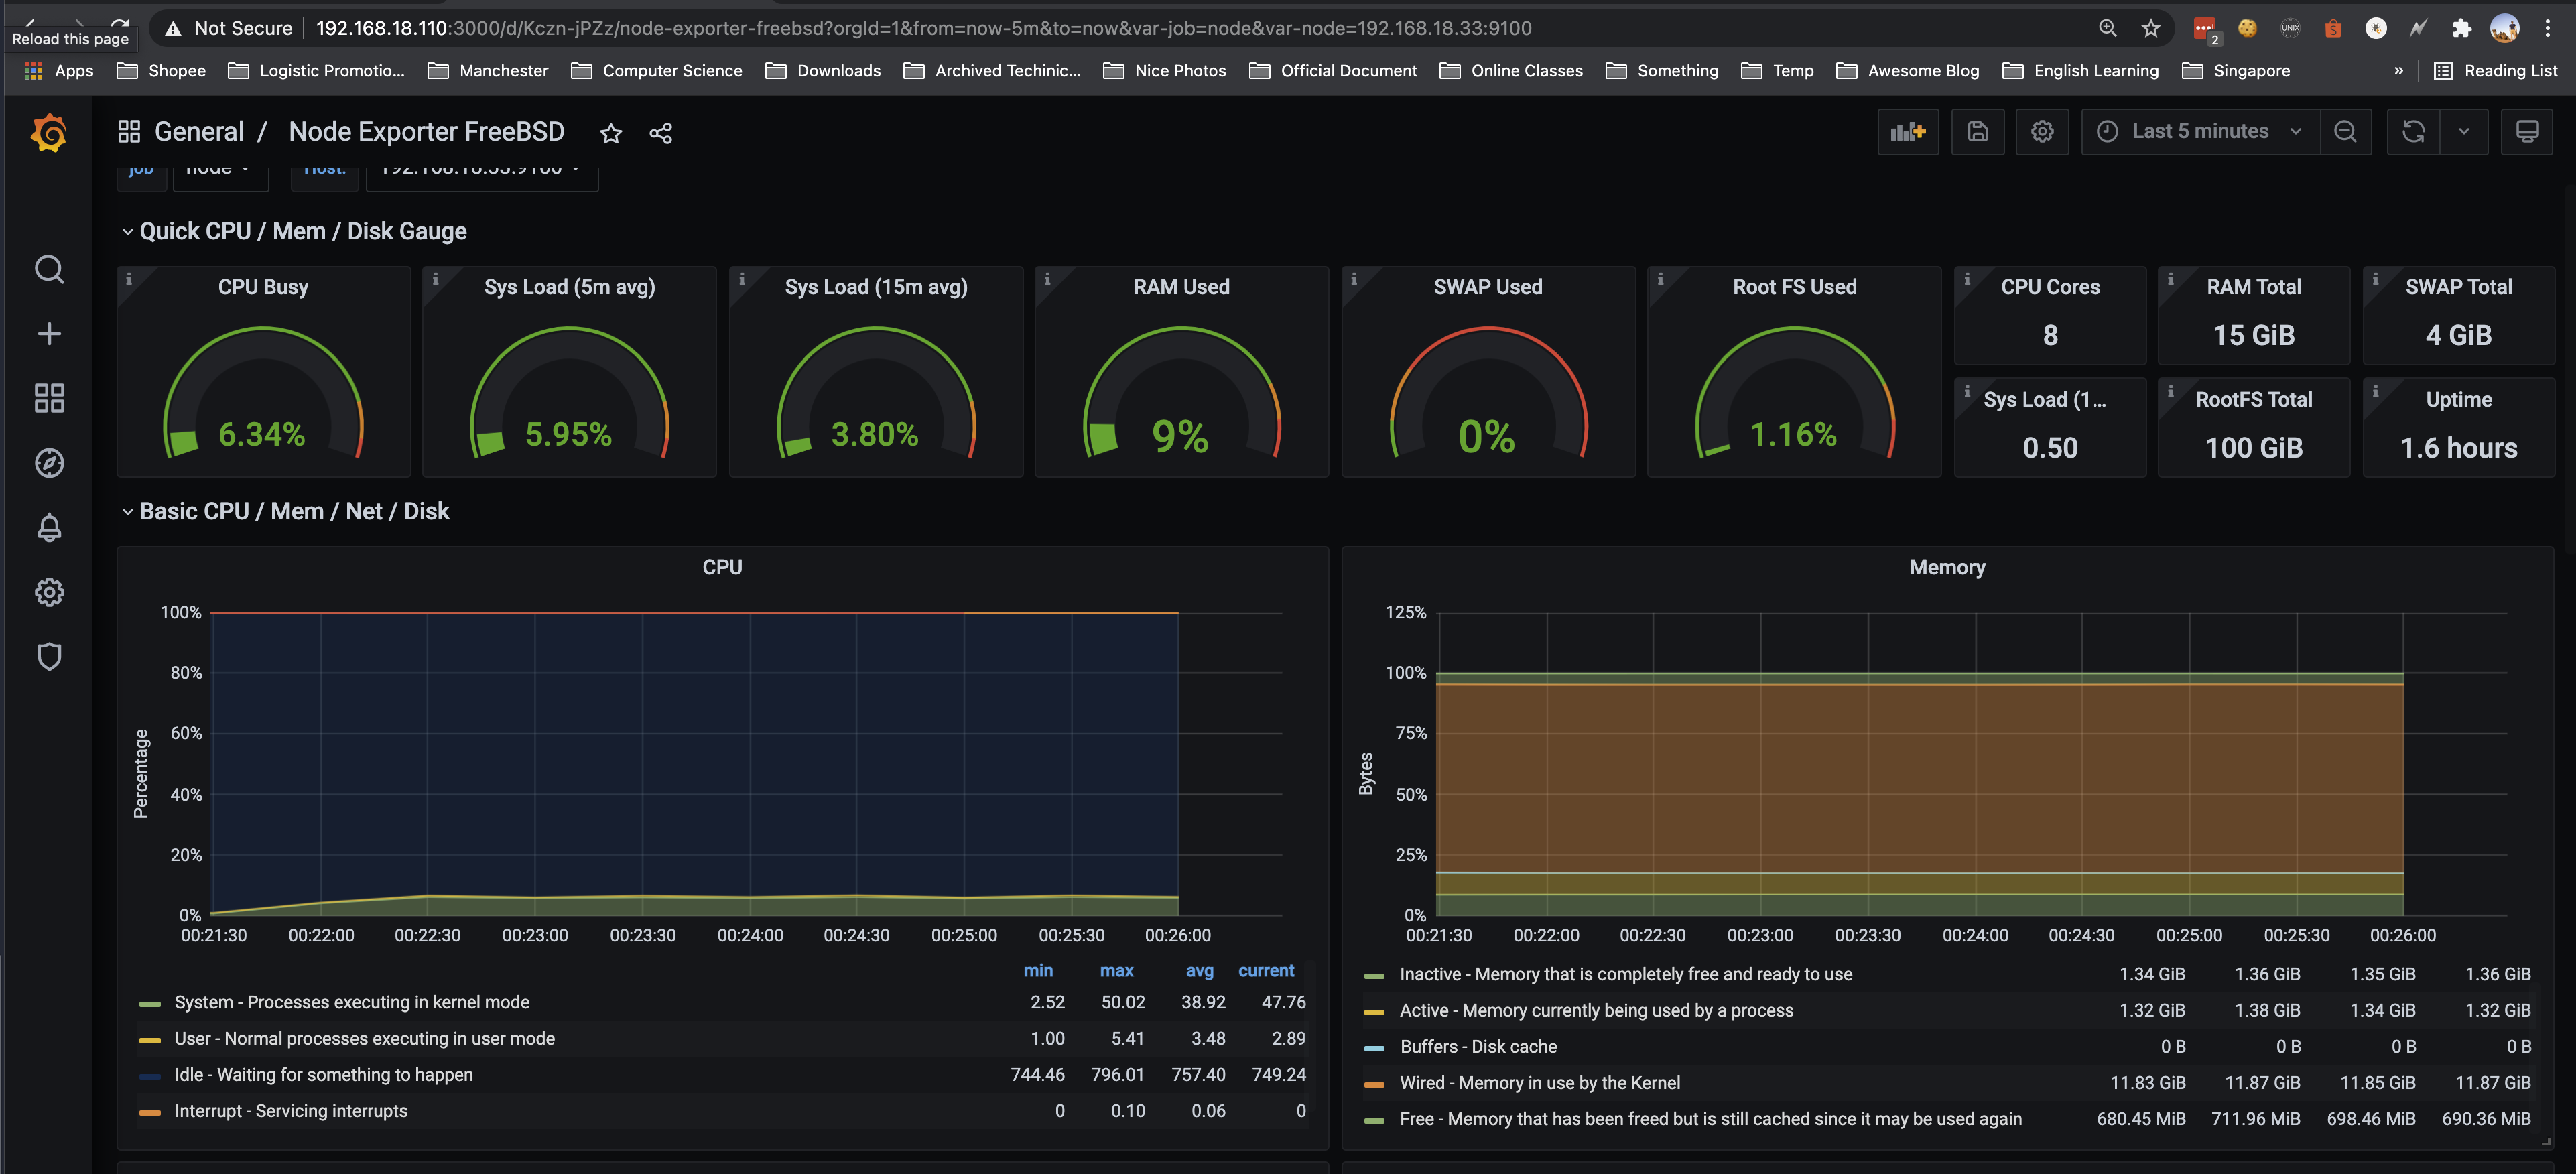This screenshot has height=1174, width=2576.
Task: Open the Explore compass icon in sidebar
Action: [49, 463]
